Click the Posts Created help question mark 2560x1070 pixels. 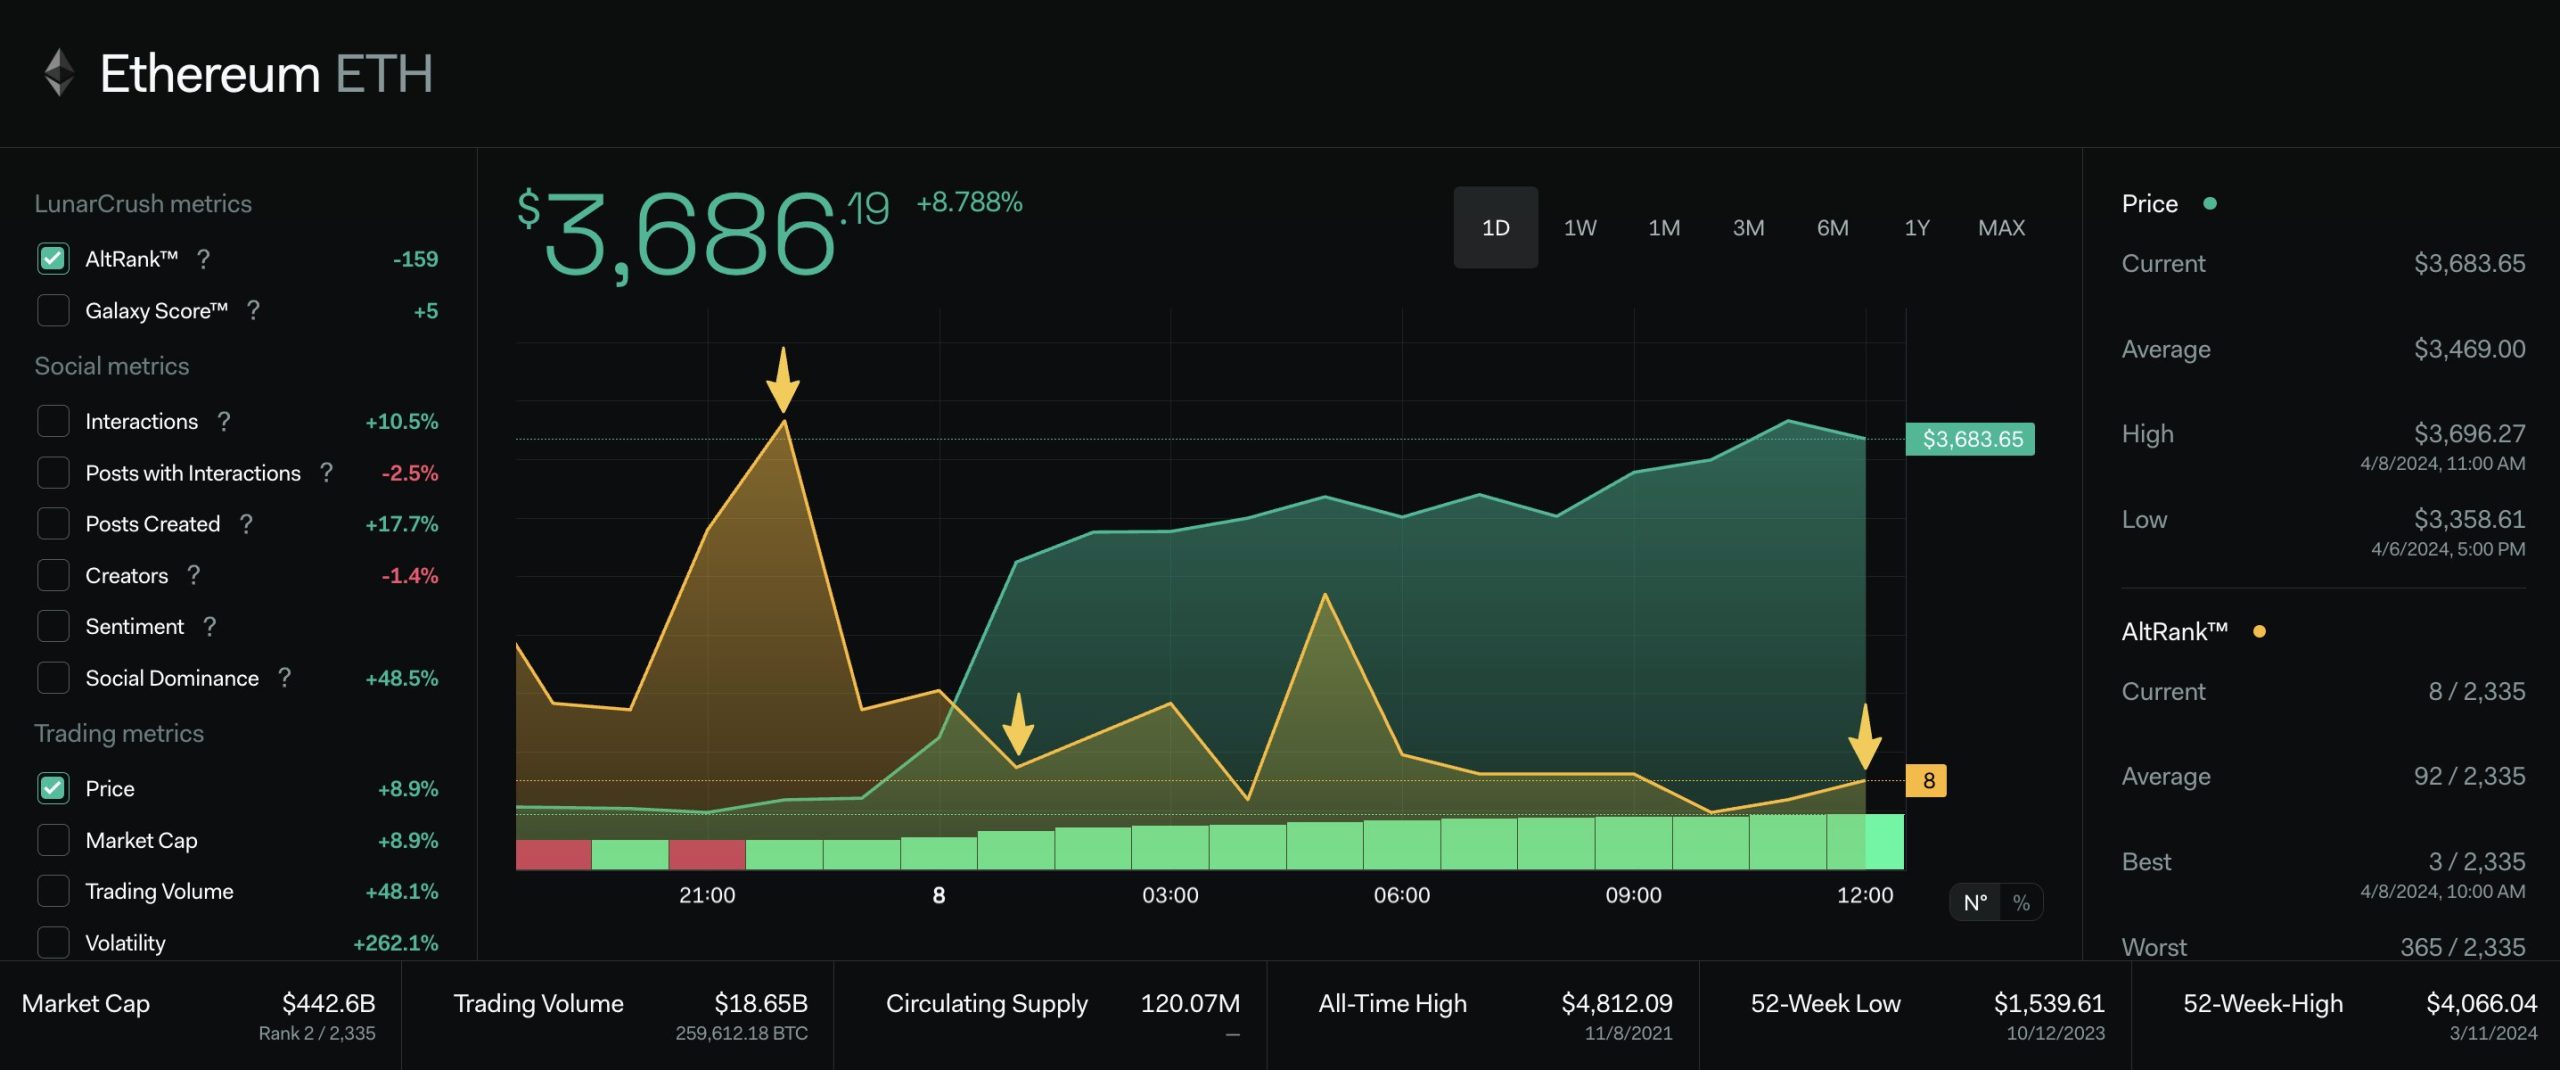point(246,524)
